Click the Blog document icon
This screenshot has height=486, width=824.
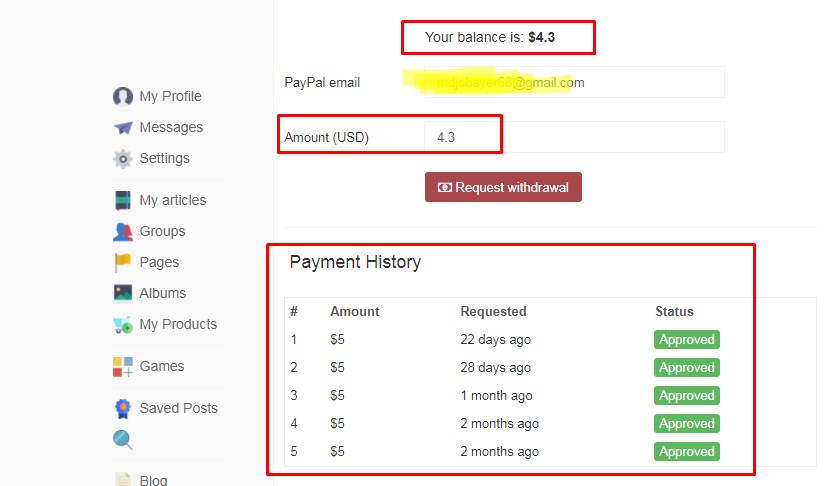pyautogui.click(x=123, y=480)
